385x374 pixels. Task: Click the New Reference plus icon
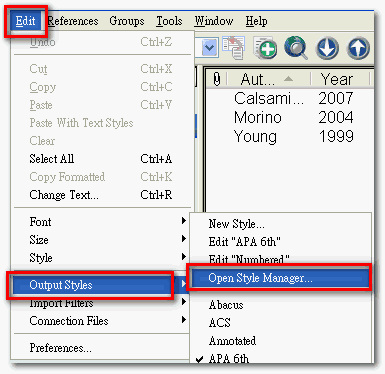click(x=265, y=48)
